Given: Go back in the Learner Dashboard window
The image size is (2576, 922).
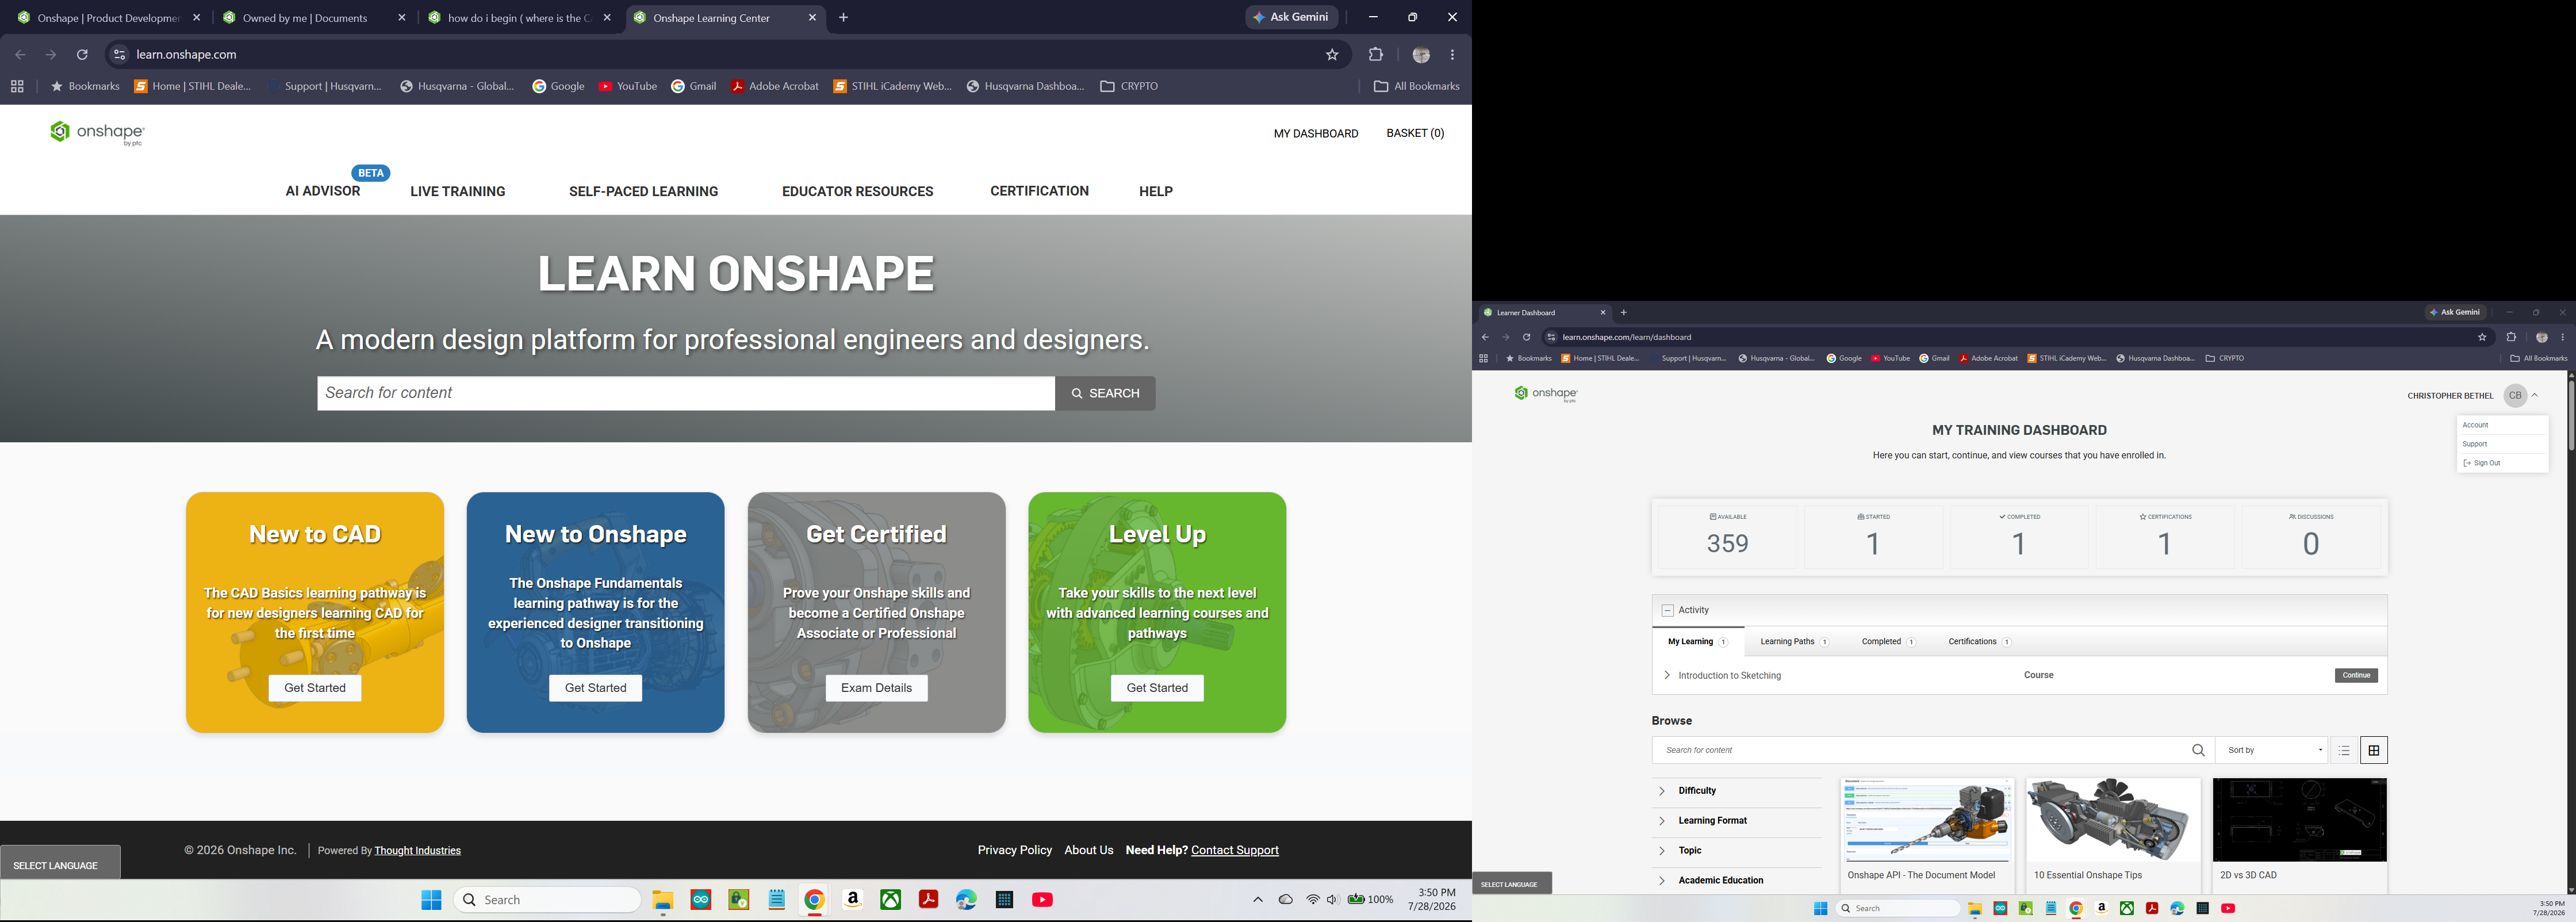Looking at the screenshot, I should point(1485,337).
